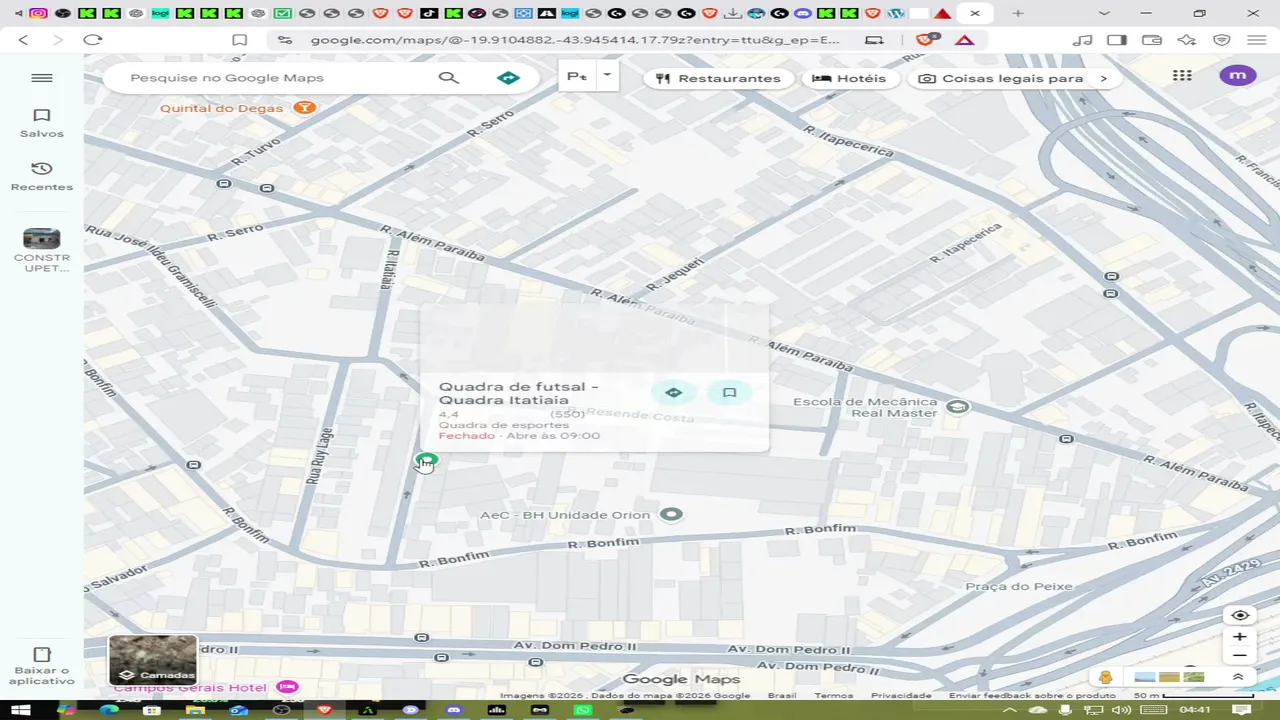1280x720 pixels.
Task: Open the taskbar volume control
Action: coord(1120,710)
